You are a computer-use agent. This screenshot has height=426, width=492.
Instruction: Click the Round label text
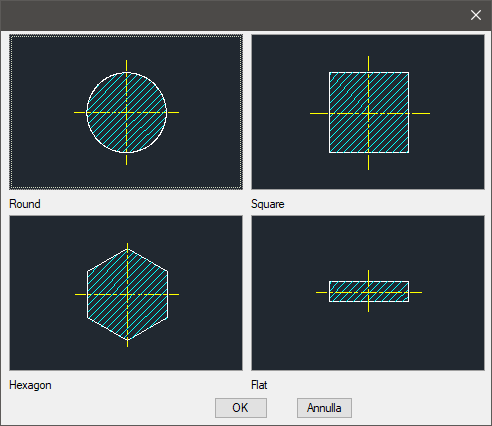(x=25, y=204)
